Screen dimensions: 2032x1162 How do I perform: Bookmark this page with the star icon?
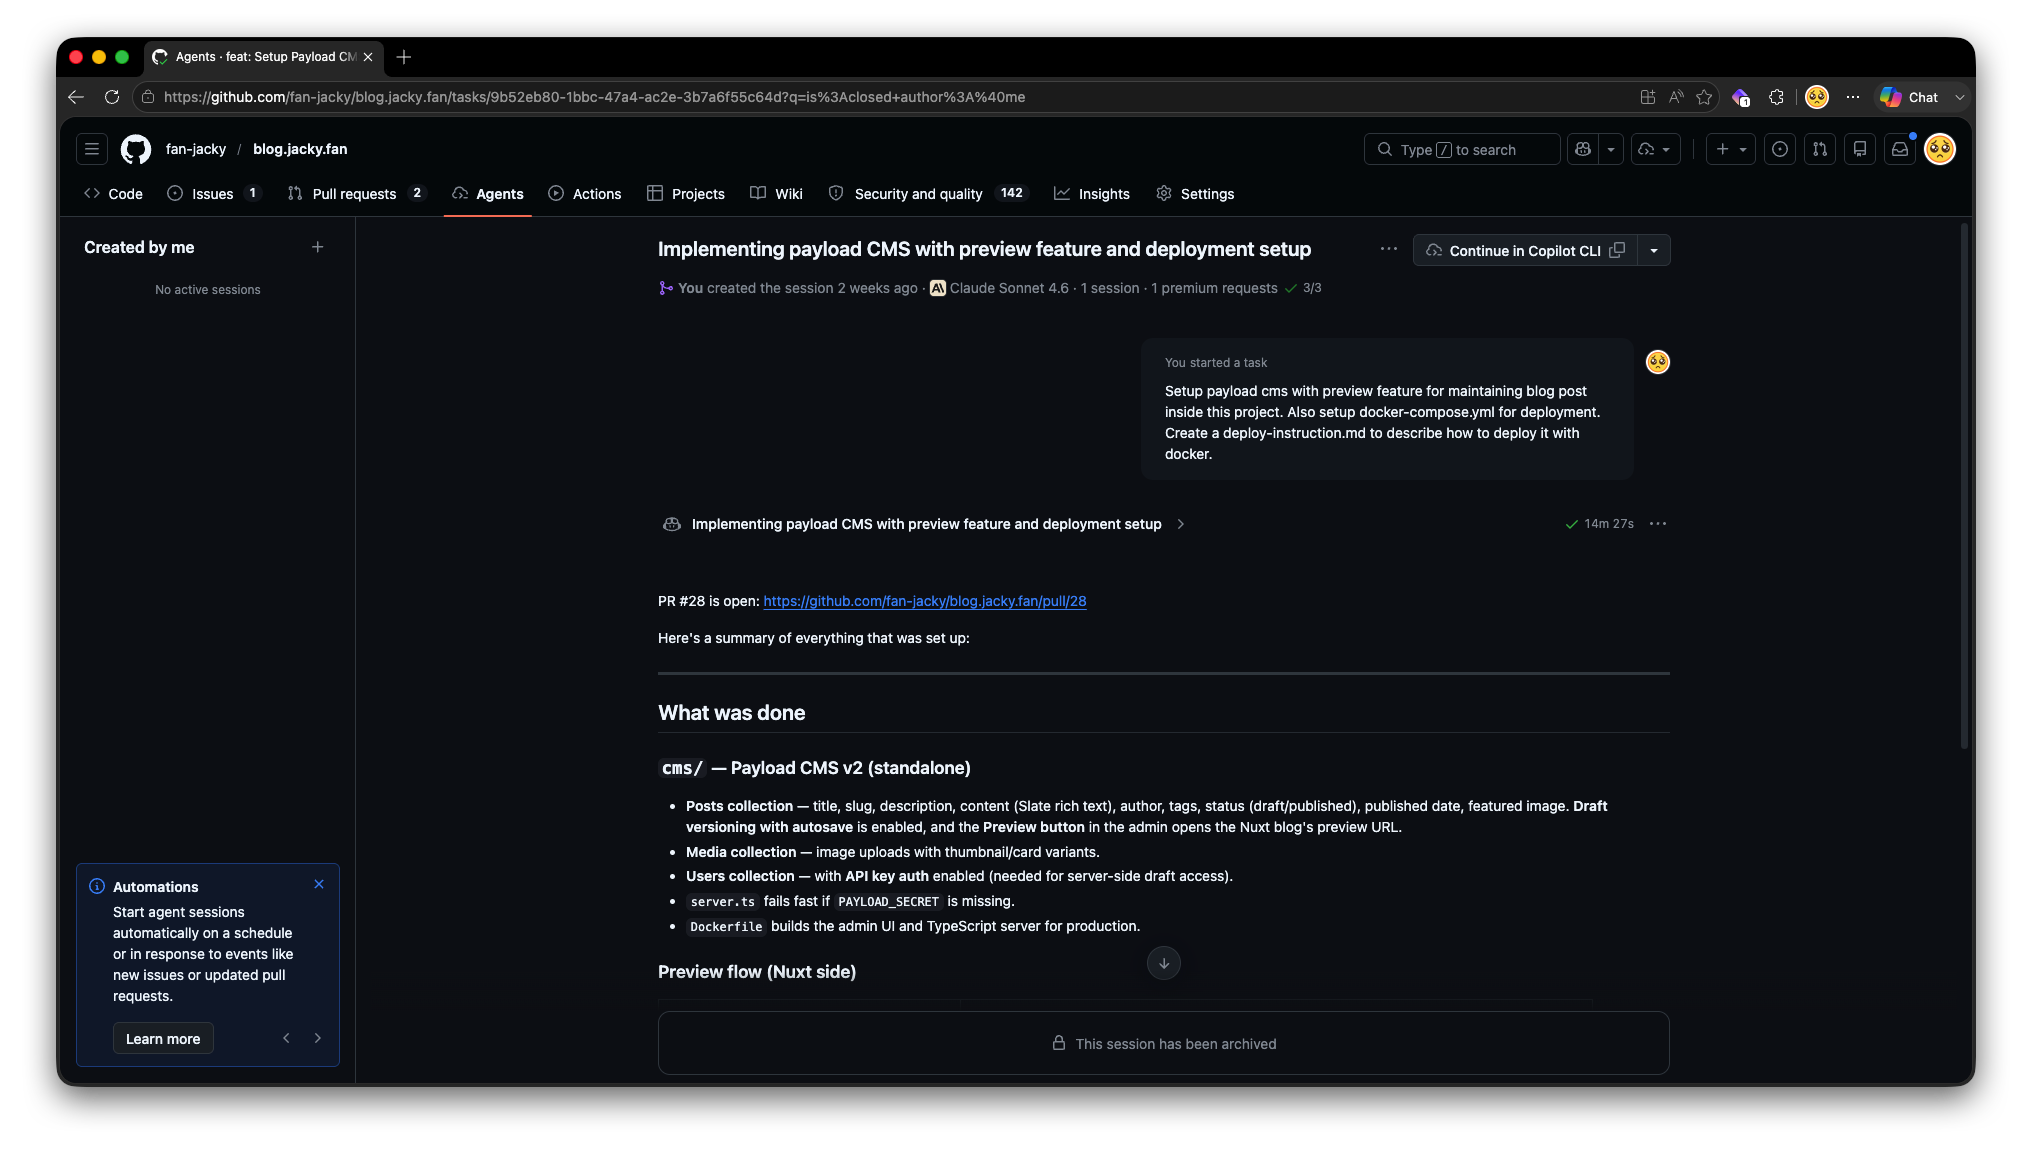tap(1705, 97)
